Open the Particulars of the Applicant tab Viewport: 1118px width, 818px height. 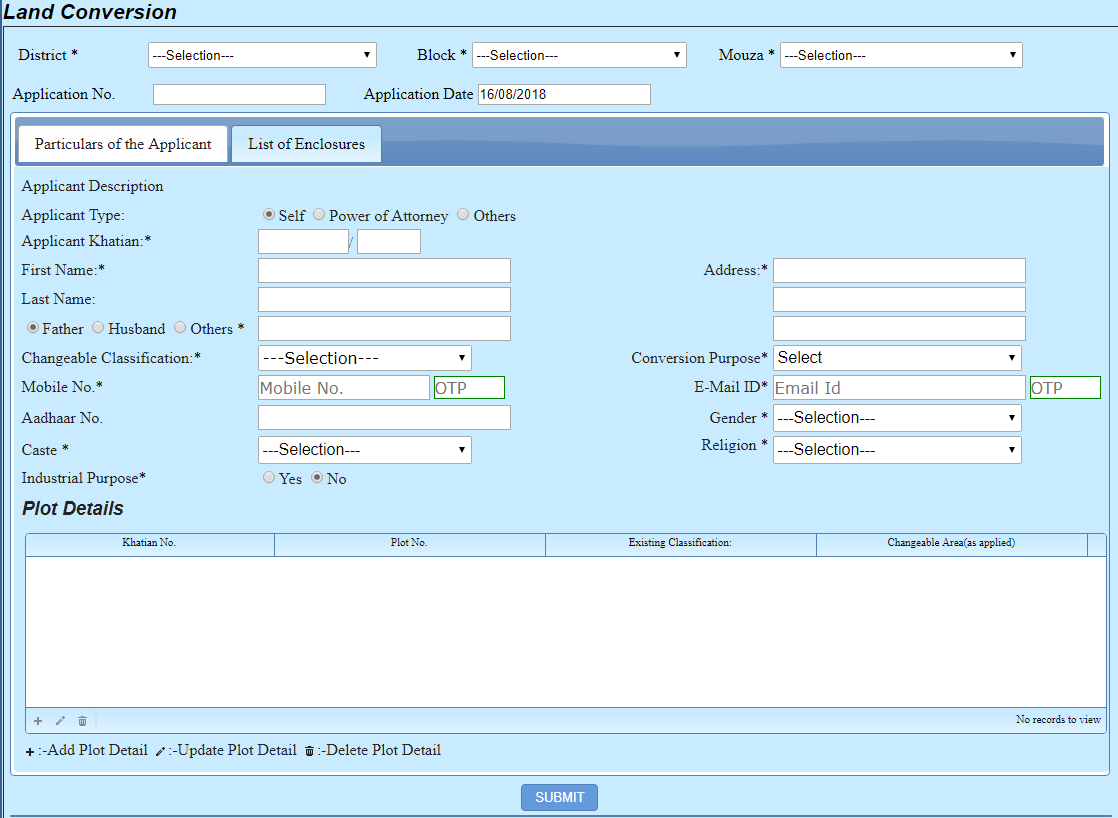point(123,144)
